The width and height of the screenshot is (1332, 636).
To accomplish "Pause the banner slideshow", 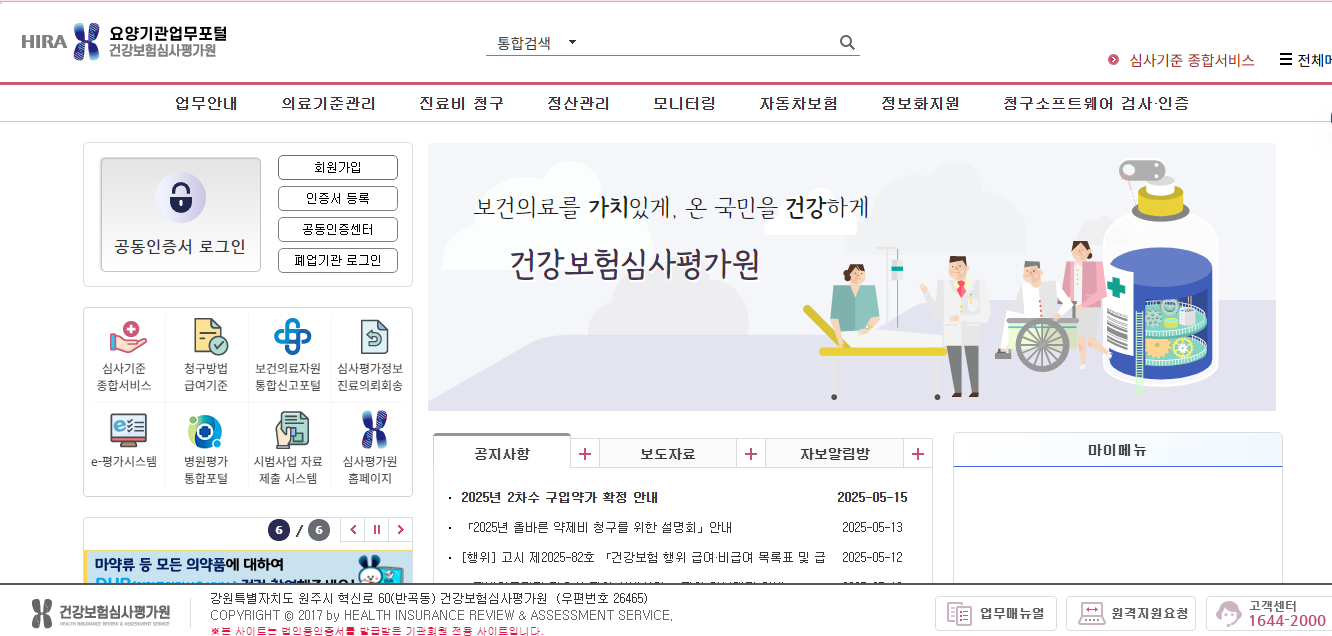I will click(x=377, y=530).
